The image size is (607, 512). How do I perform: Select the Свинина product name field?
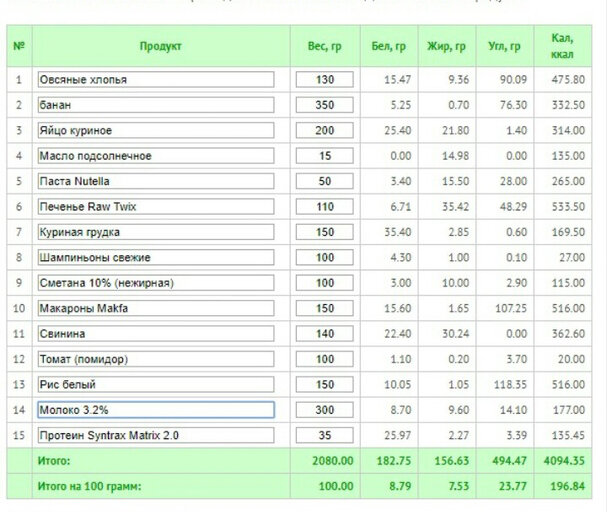[x=156, y=334]
